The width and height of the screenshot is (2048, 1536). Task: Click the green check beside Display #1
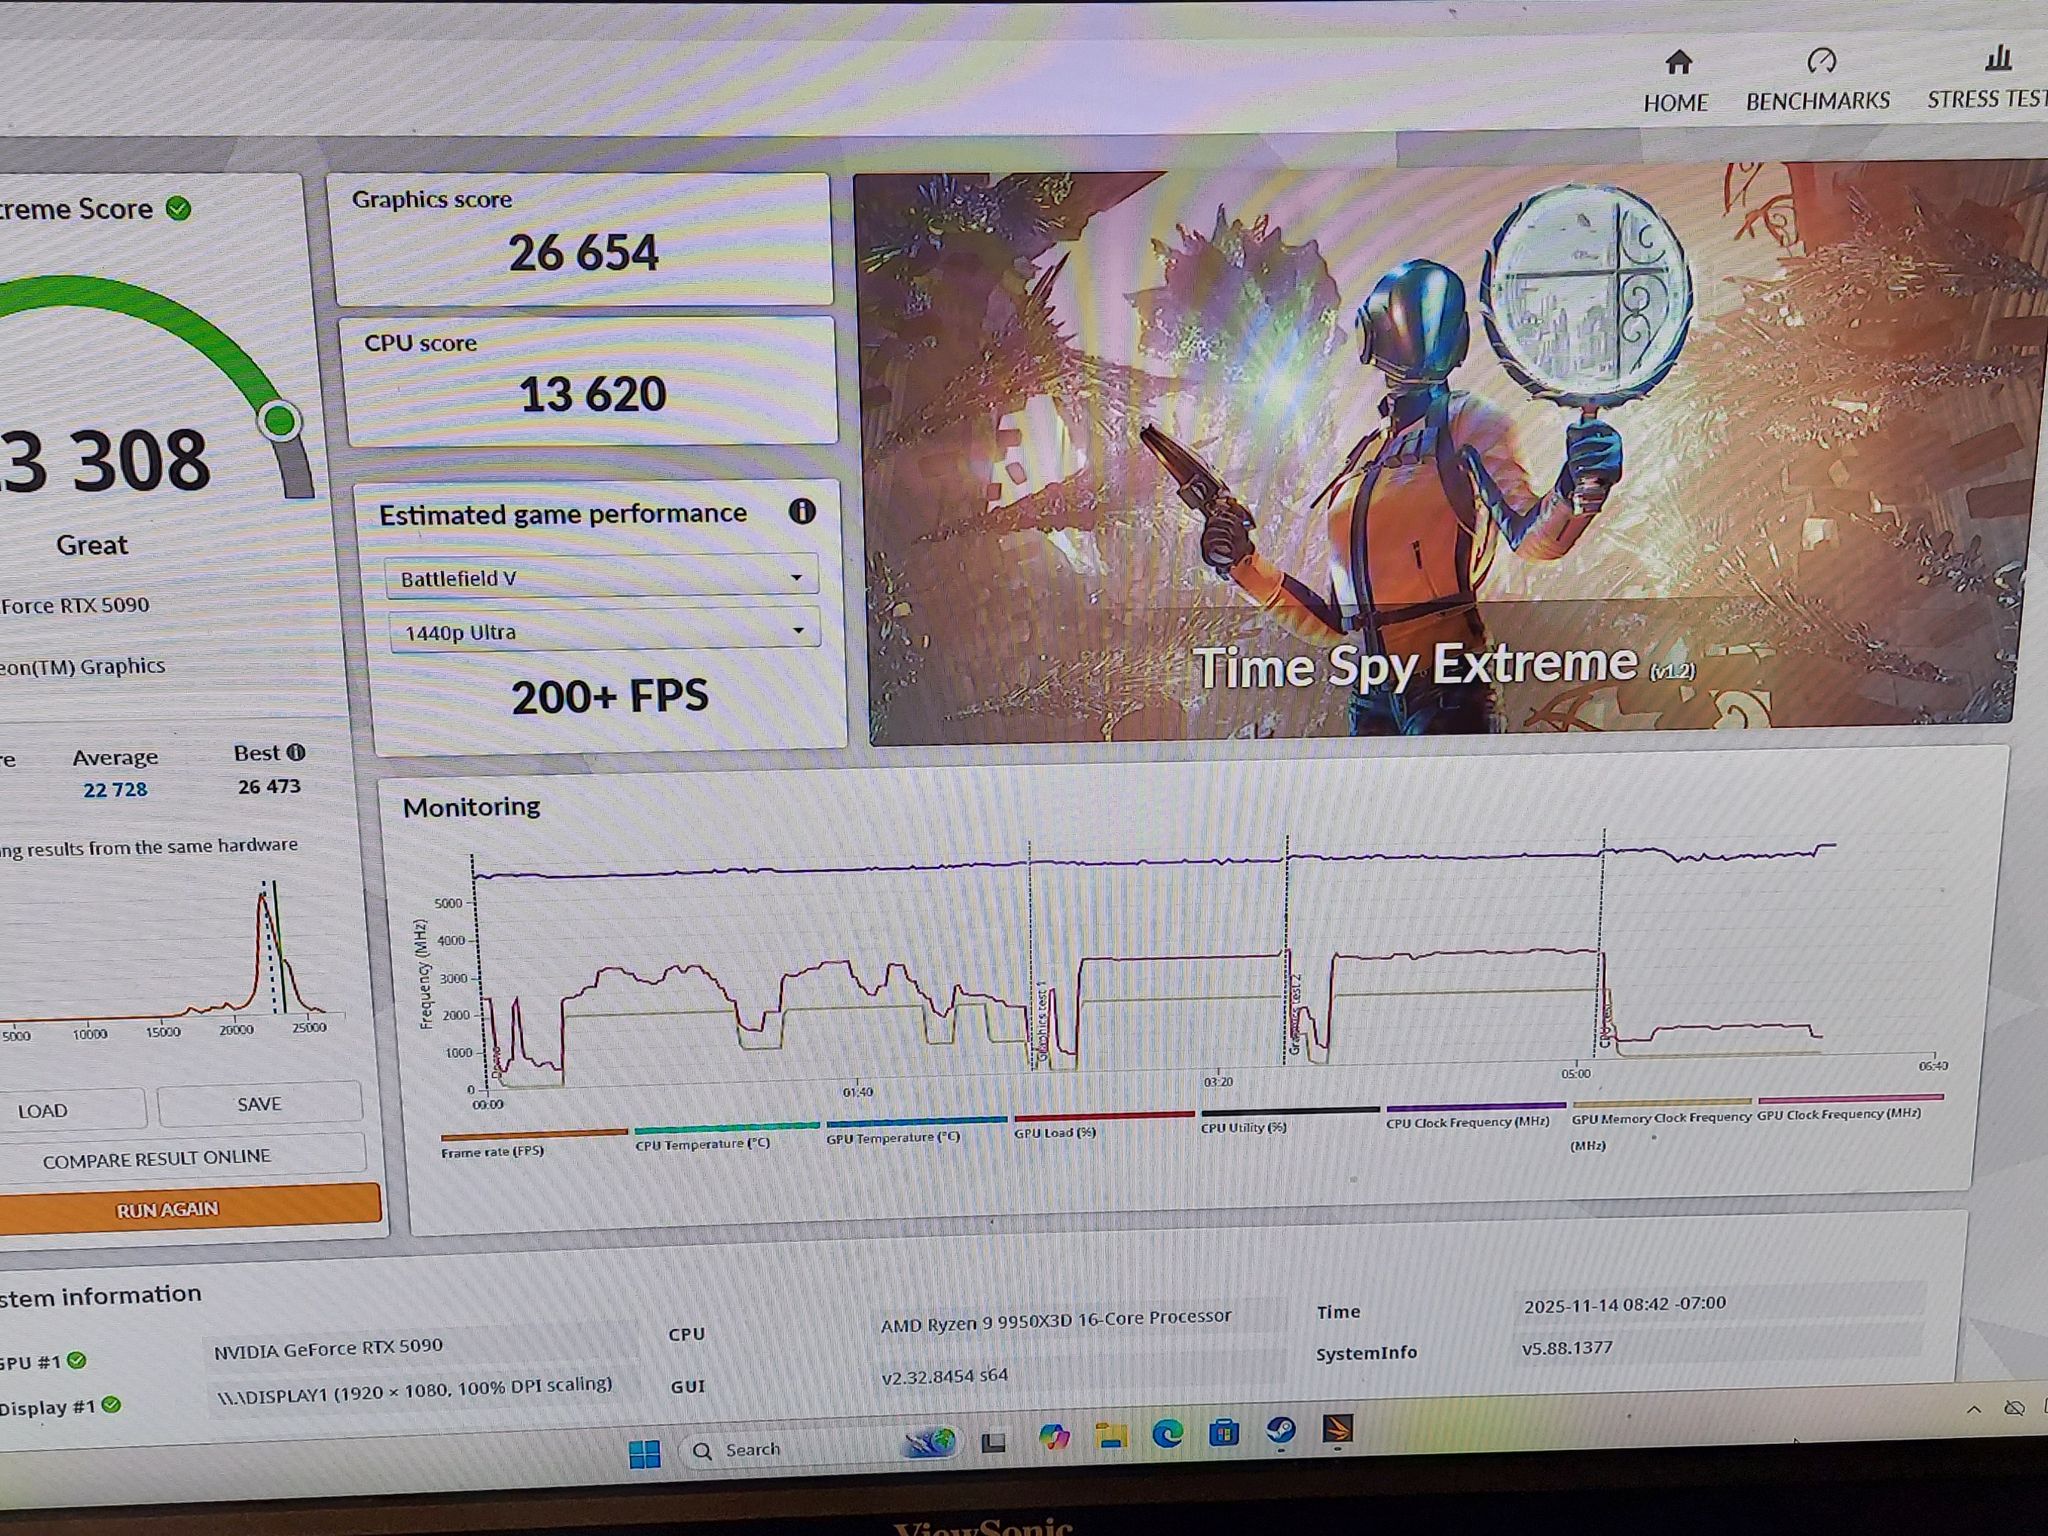(x=111, y=1405)
